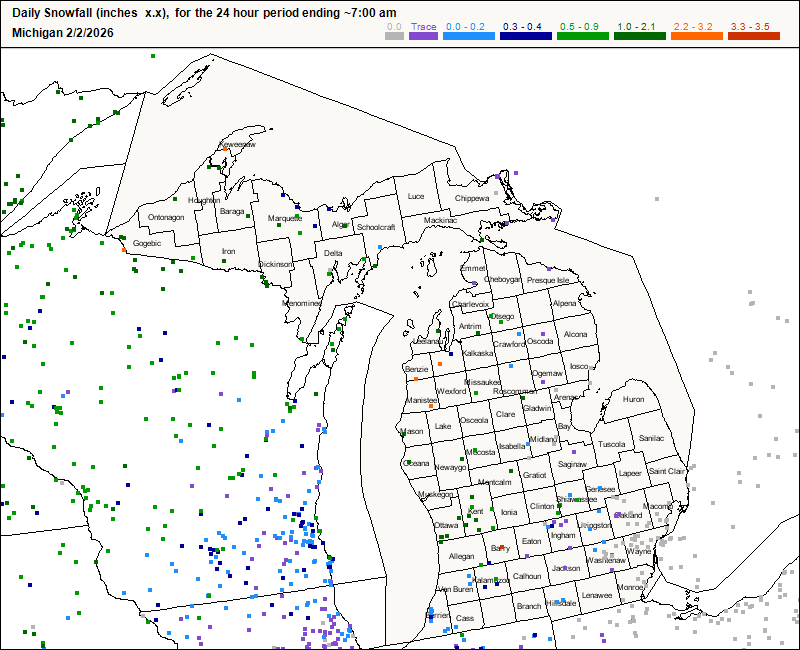This screenshot has height=650, width=800.
Task: Choose the dark blue 0.3 - 0.4 legend swatch
Action: click(x=525, y=36)
